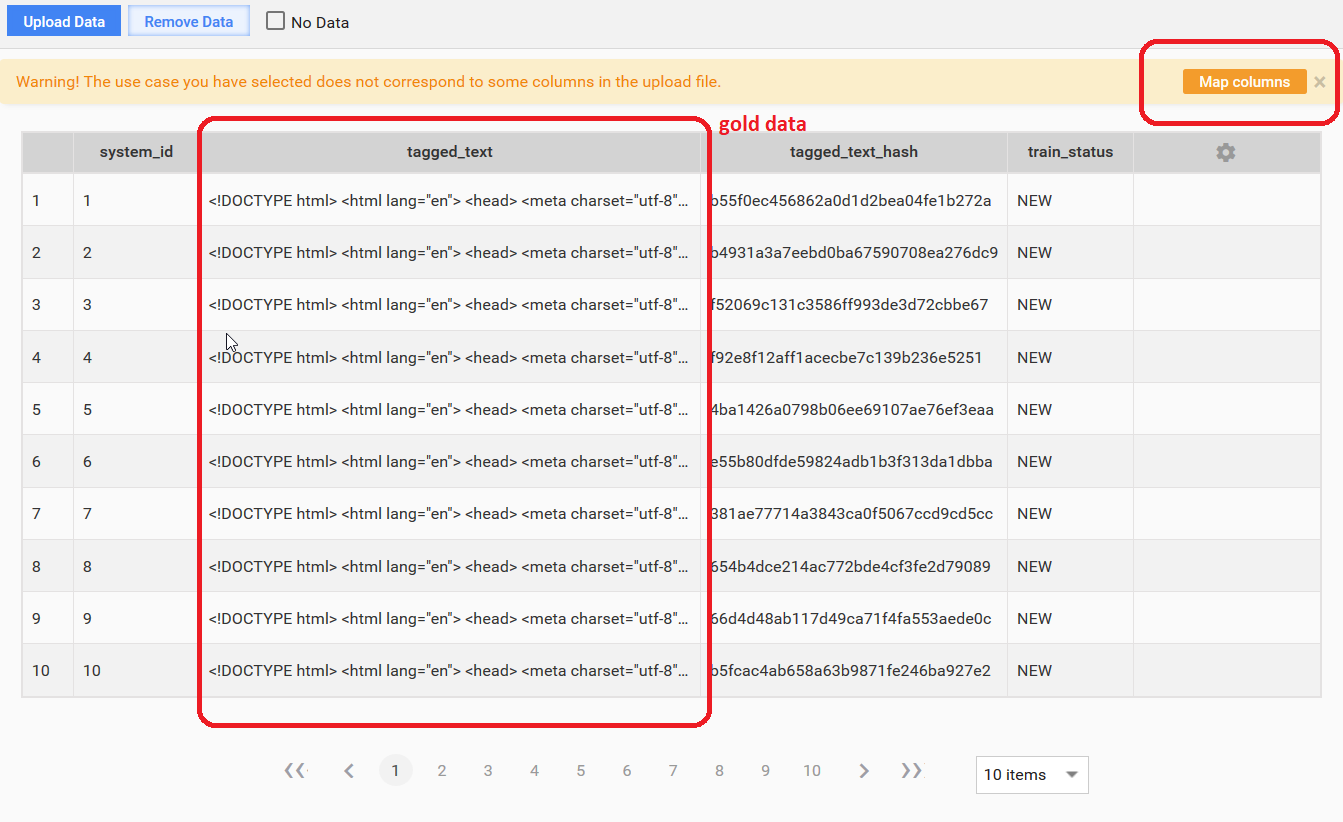The width and height of the screenshot is (1343, 822).
Task: Click NEW status in row 4
Action: coord(1034,357)
